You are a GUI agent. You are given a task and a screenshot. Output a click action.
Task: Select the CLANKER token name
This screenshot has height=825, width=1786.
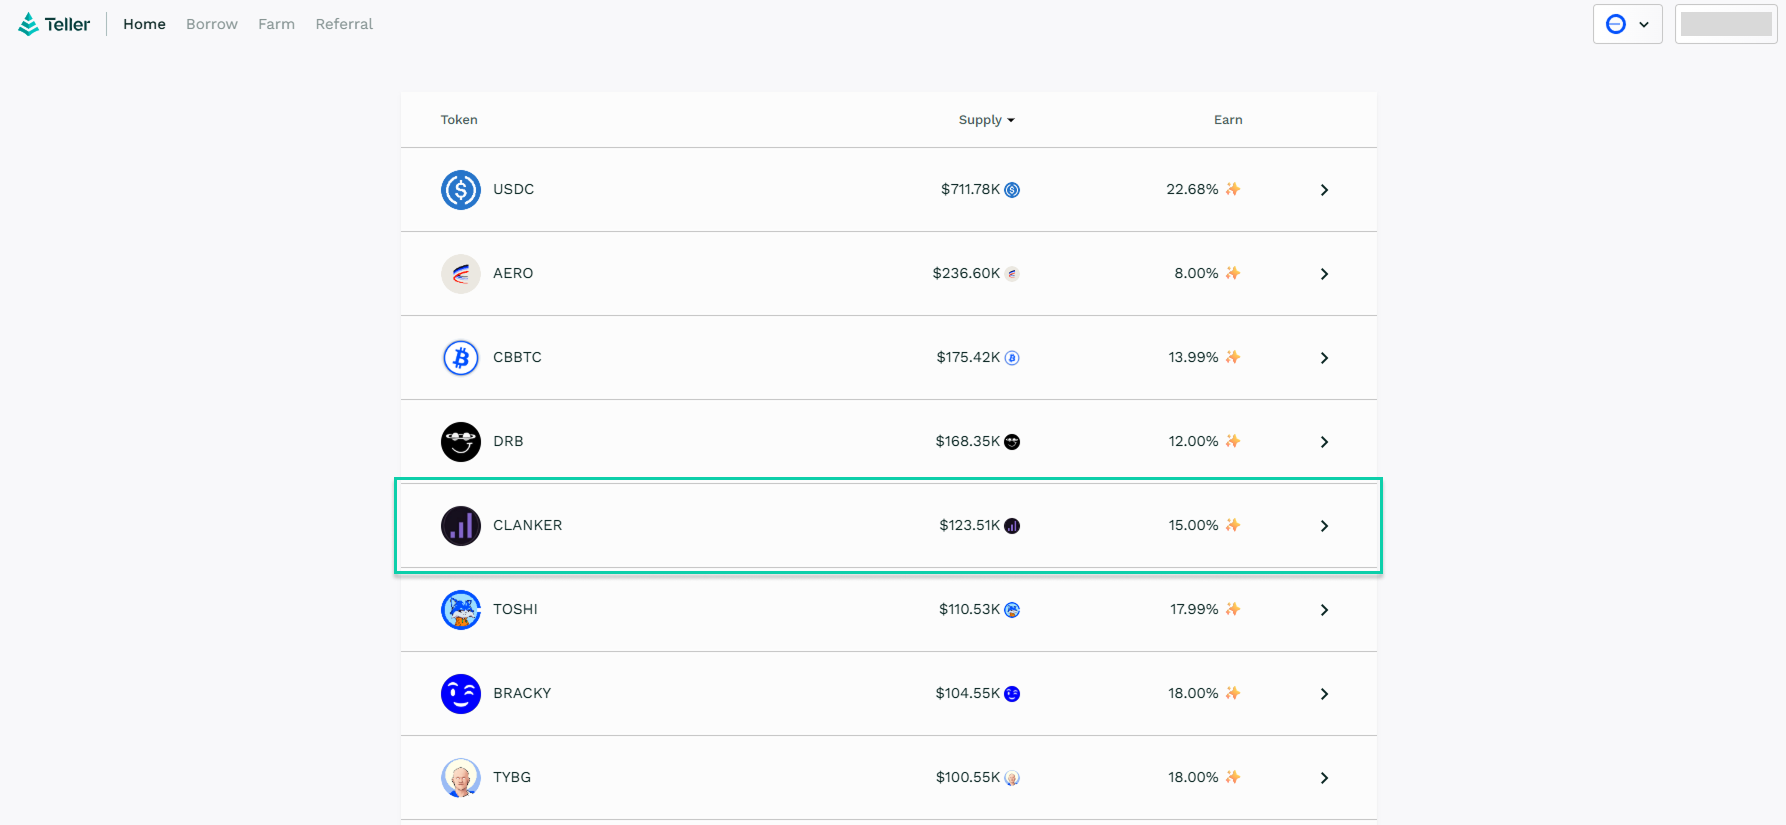point(527,526)
